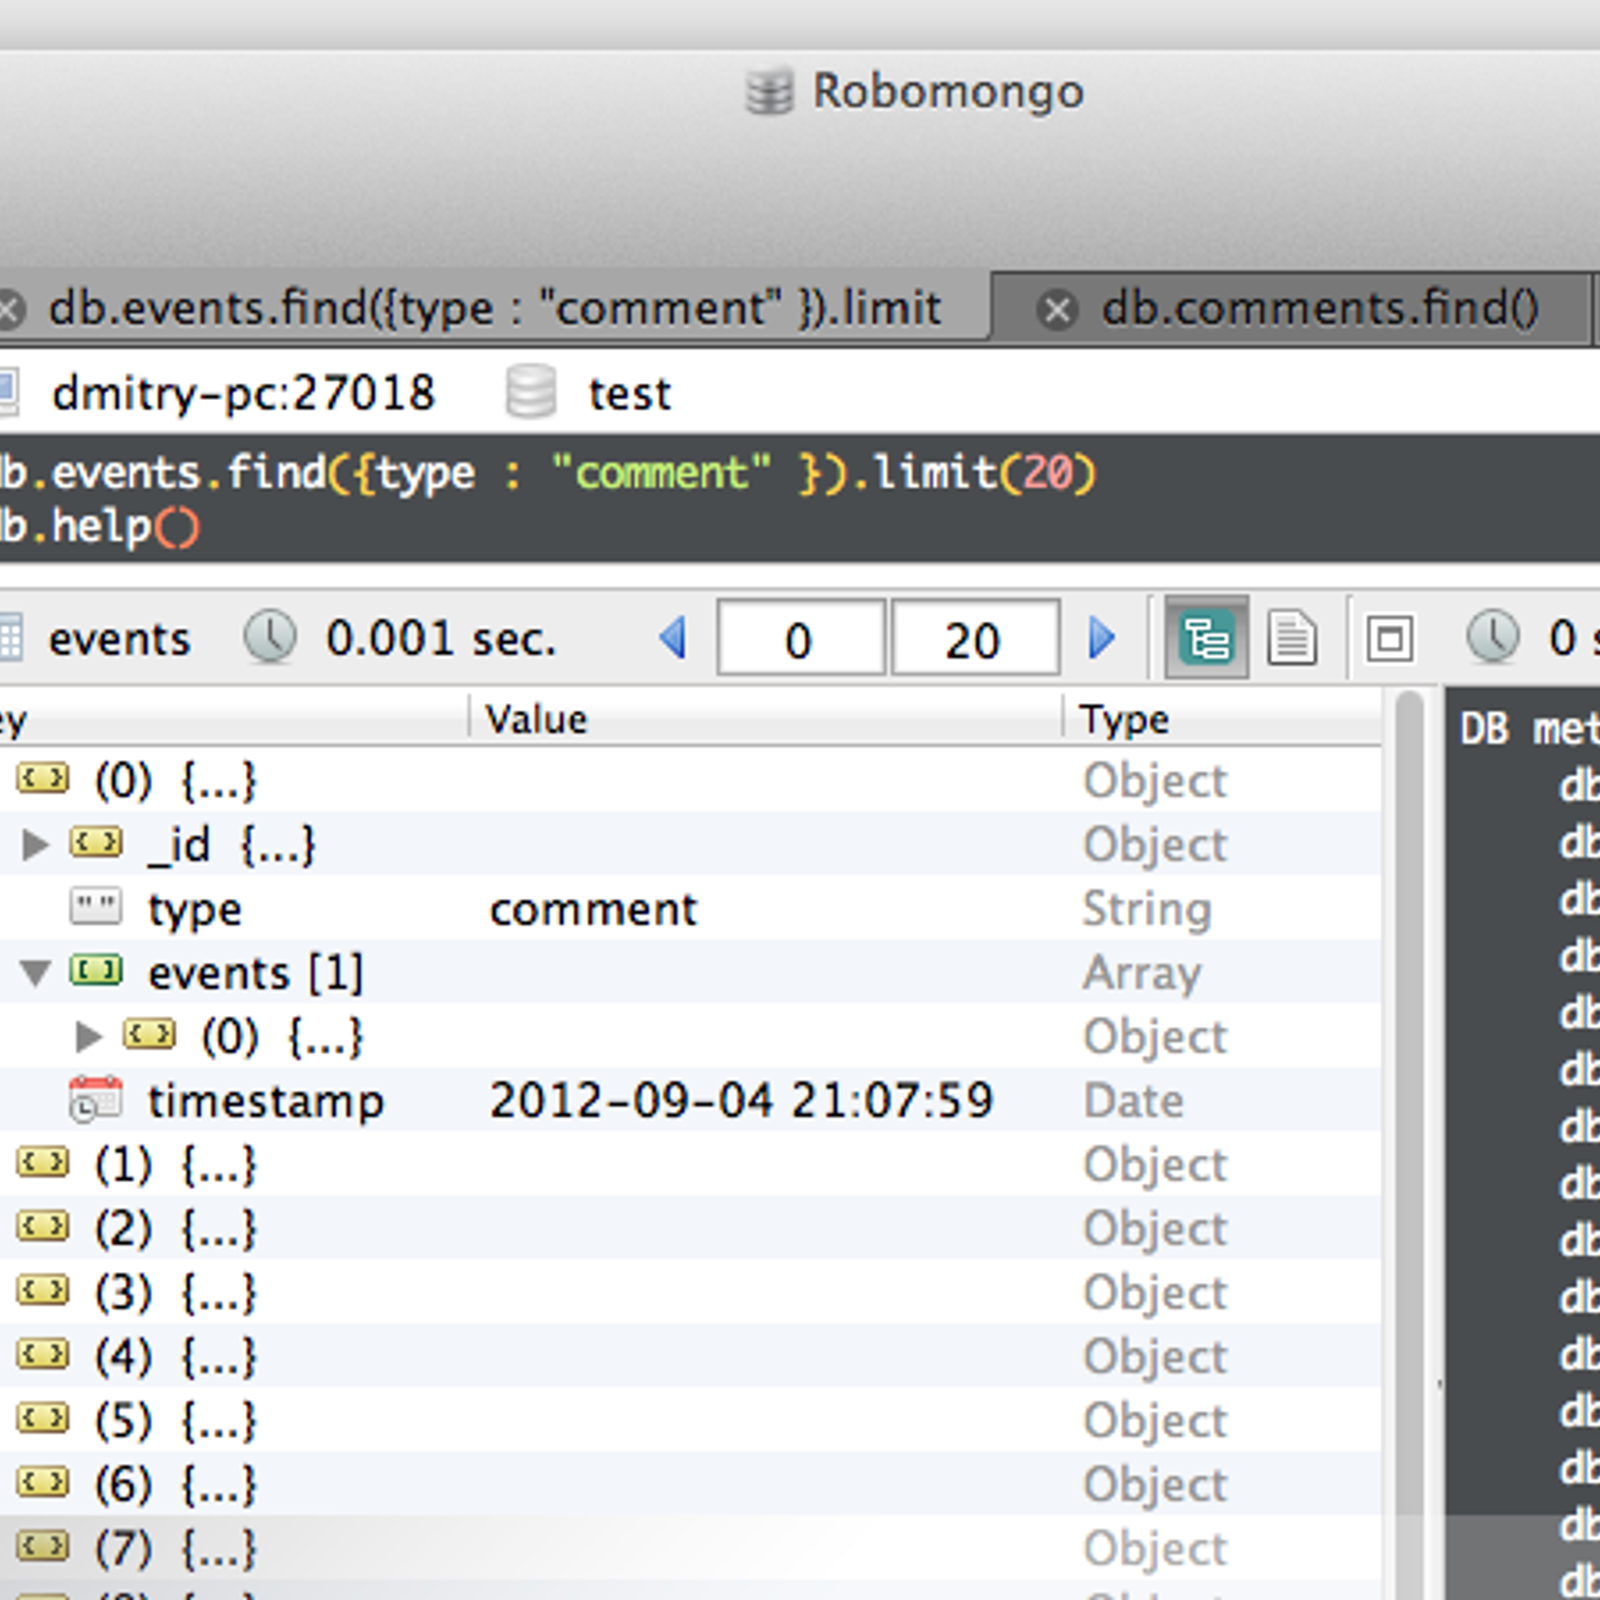This screenshot has height=1600, width=1600.
Task: Collapse the events [1] array
Action: pos(36,972)
